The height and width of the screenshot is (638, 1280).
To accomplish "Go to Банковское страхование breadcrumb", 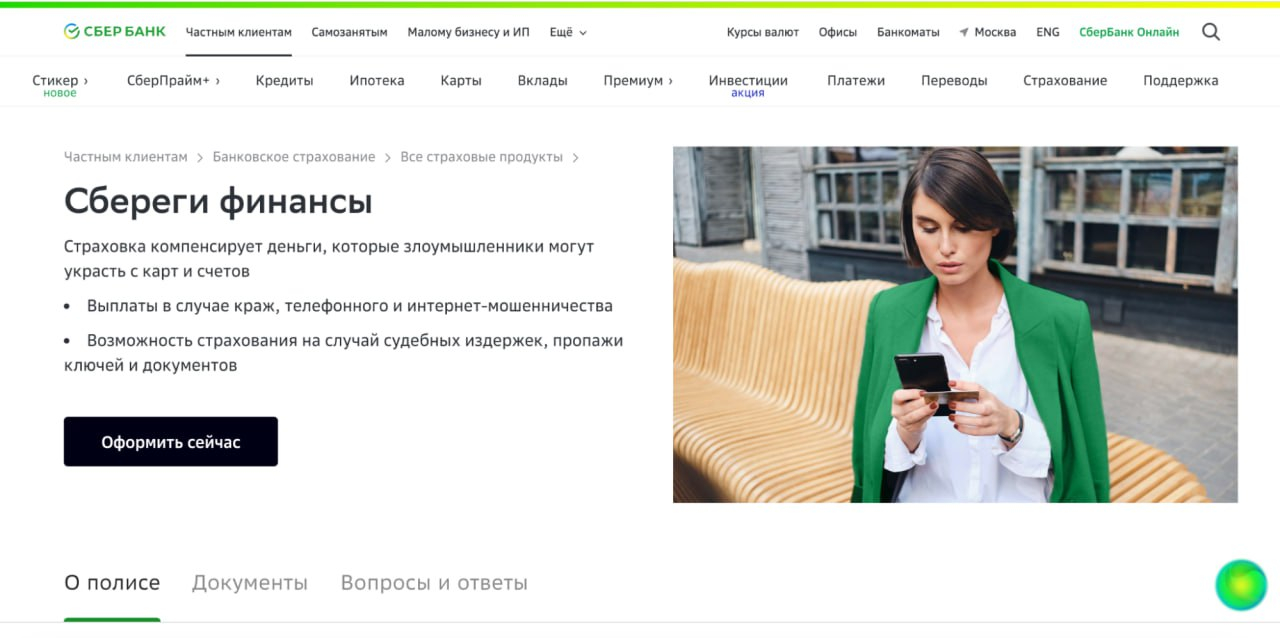I will [294, 157].
